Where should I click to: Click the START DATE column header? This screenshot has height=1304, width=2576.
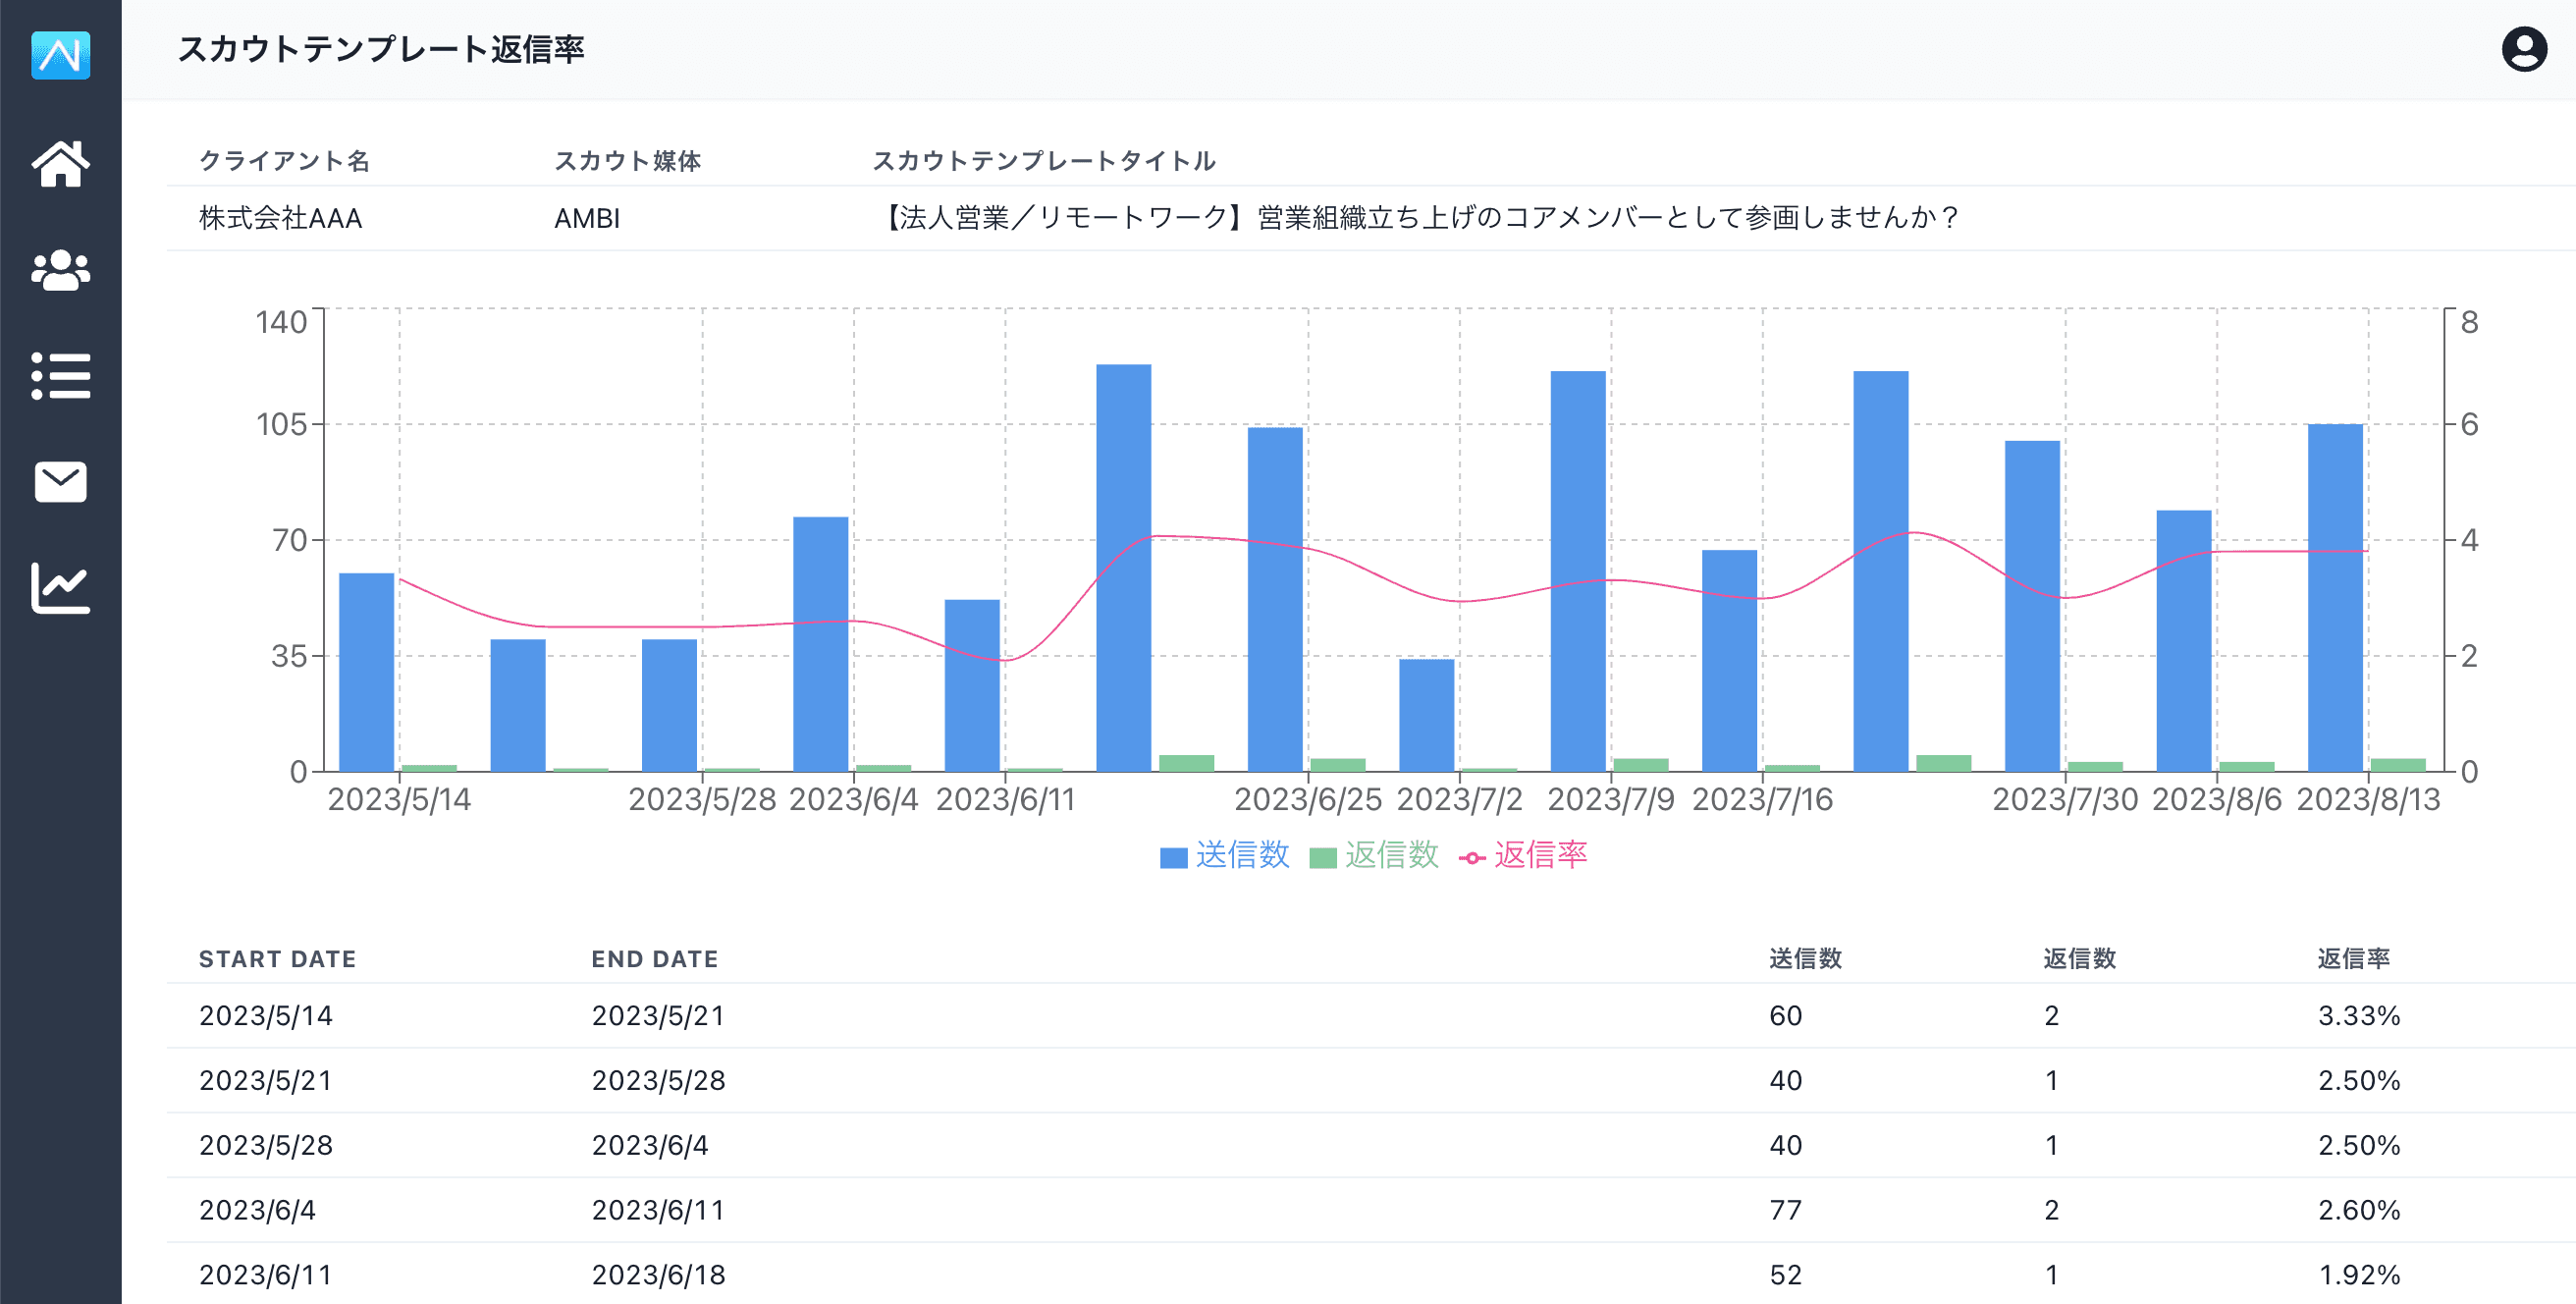click(x=277, y=959)
